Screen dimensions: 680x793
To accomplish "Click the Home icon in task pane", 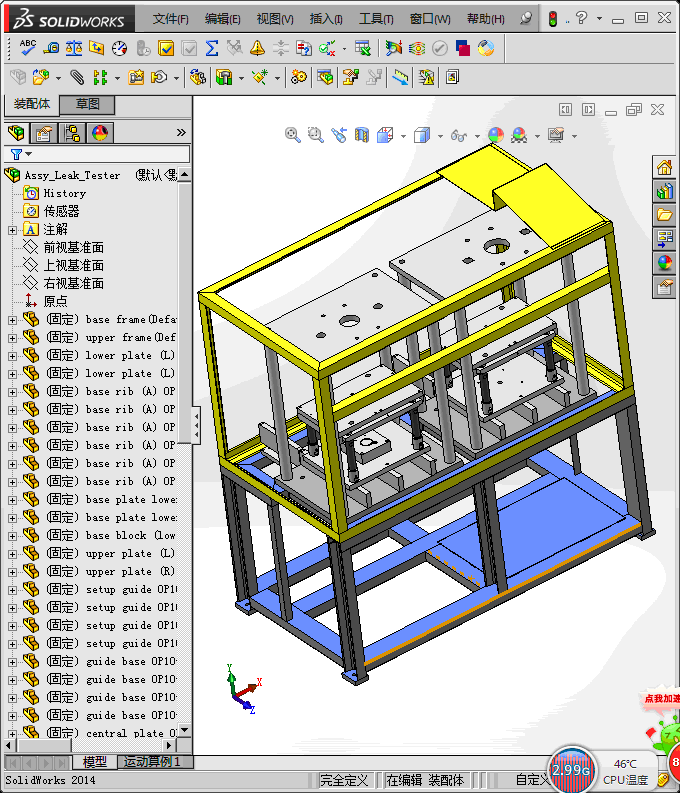I will (664, 167).
